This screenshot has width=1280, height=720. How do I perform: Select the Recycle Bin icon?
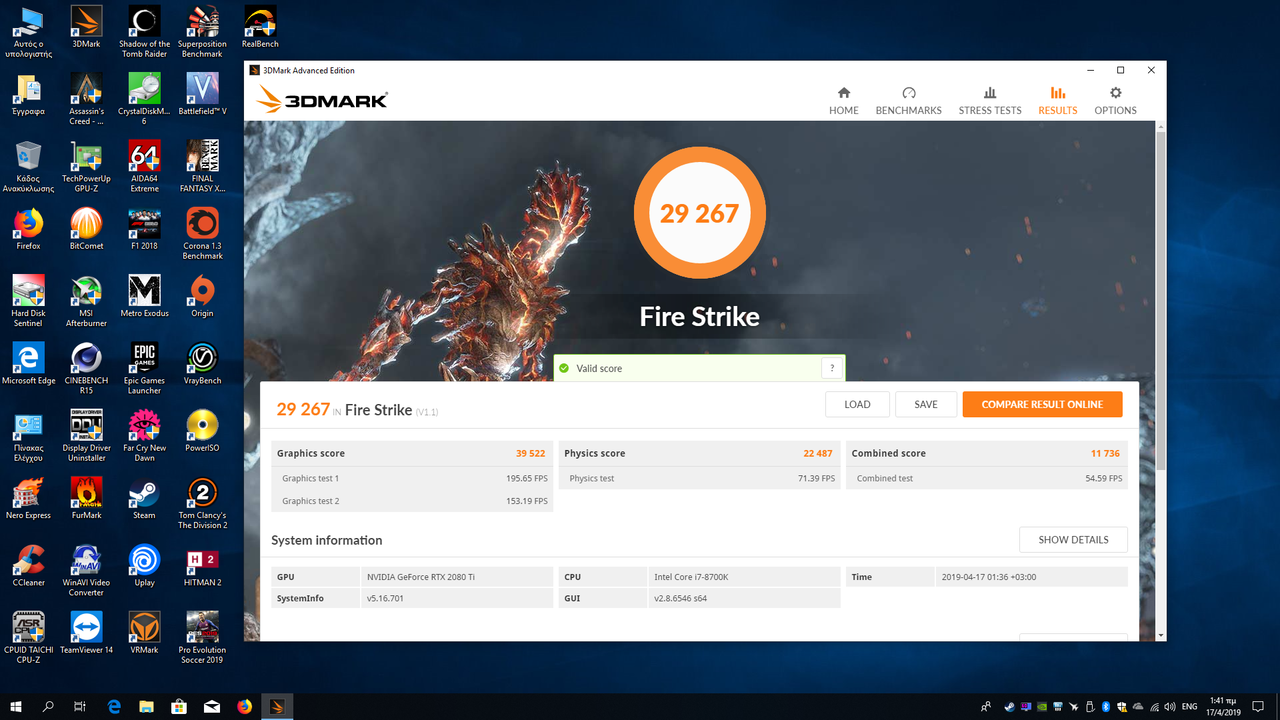(28, 167)
